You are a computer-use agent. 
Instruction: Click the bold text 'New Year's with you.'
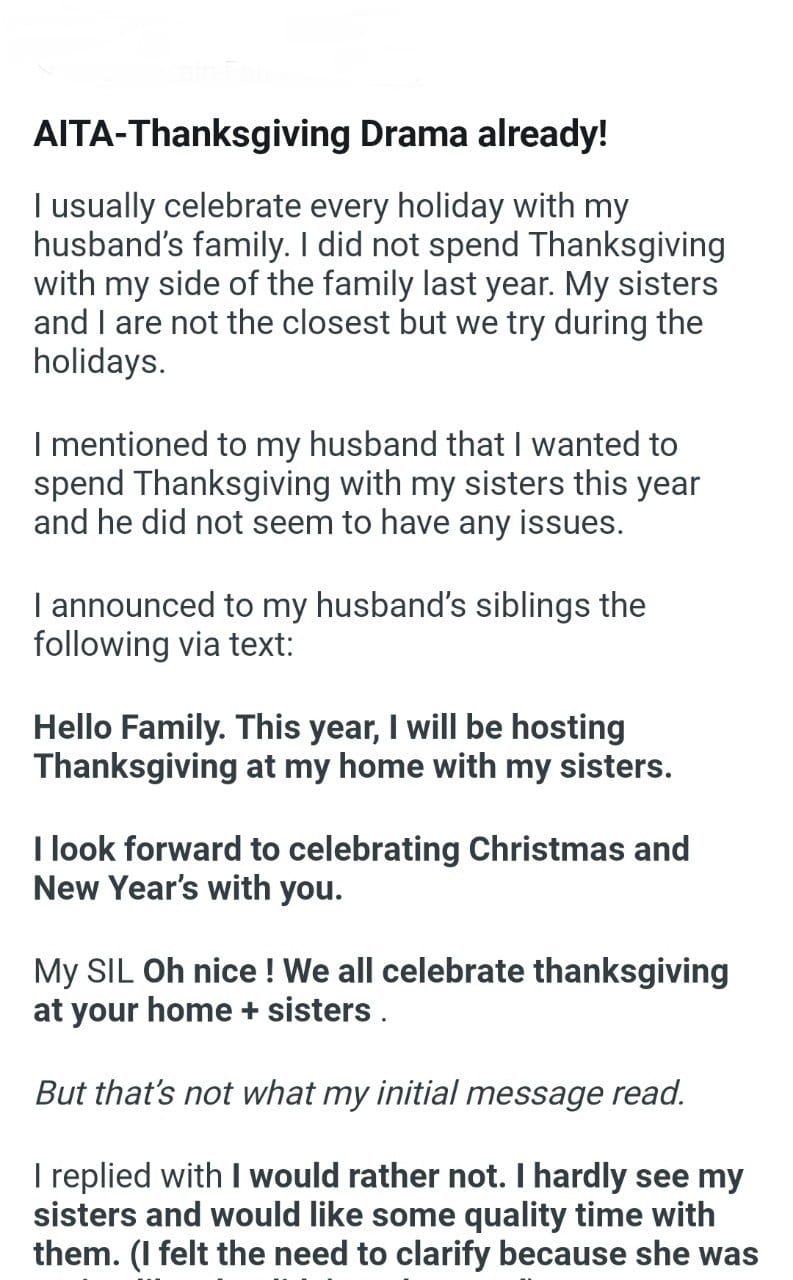point(188,888)
